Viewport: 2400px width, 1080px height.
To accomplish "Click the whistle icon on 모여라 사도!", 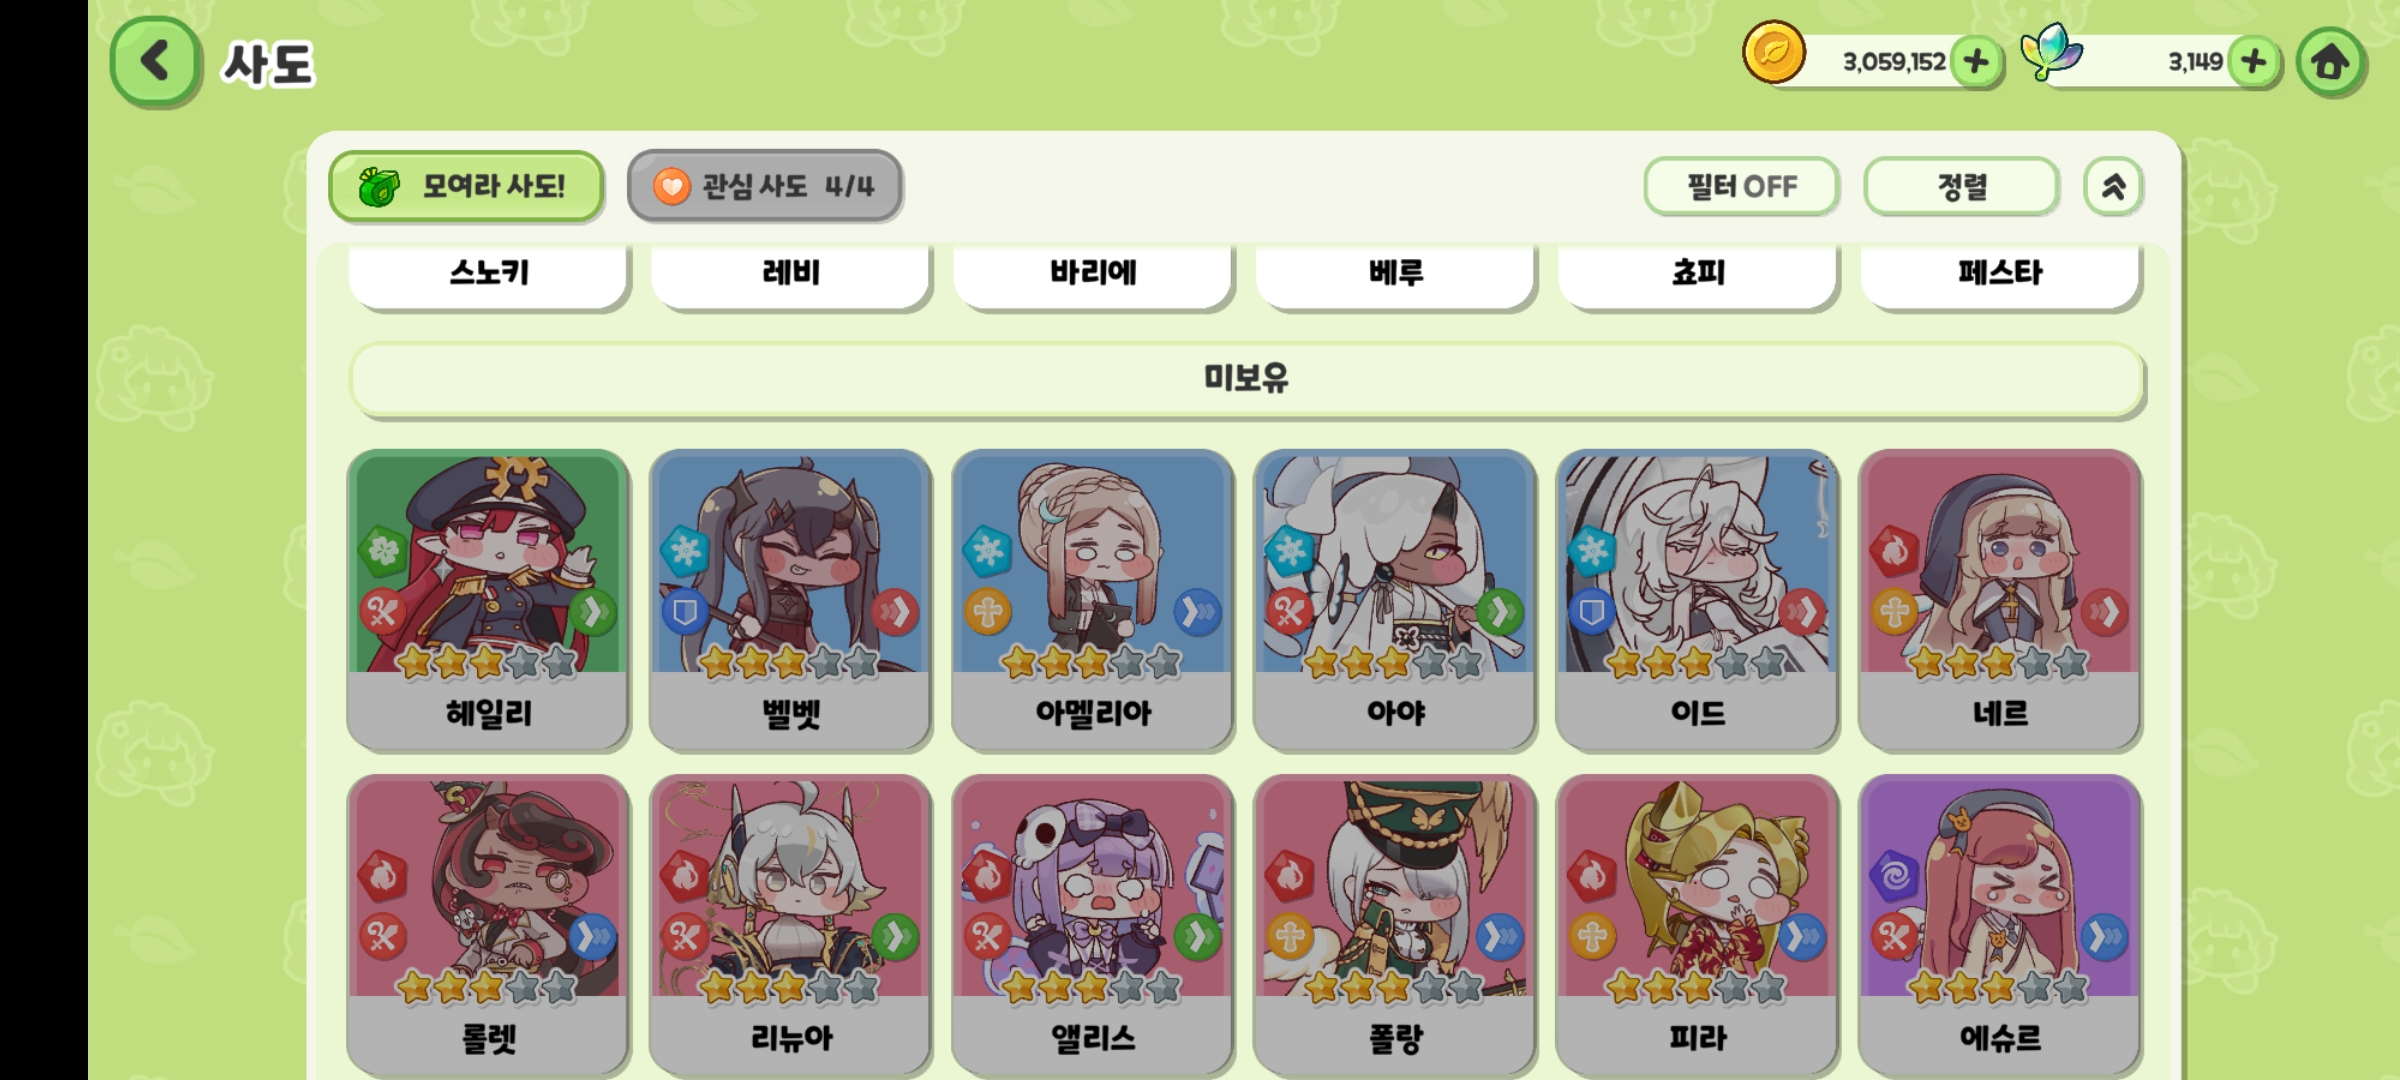I will [379, 186].
